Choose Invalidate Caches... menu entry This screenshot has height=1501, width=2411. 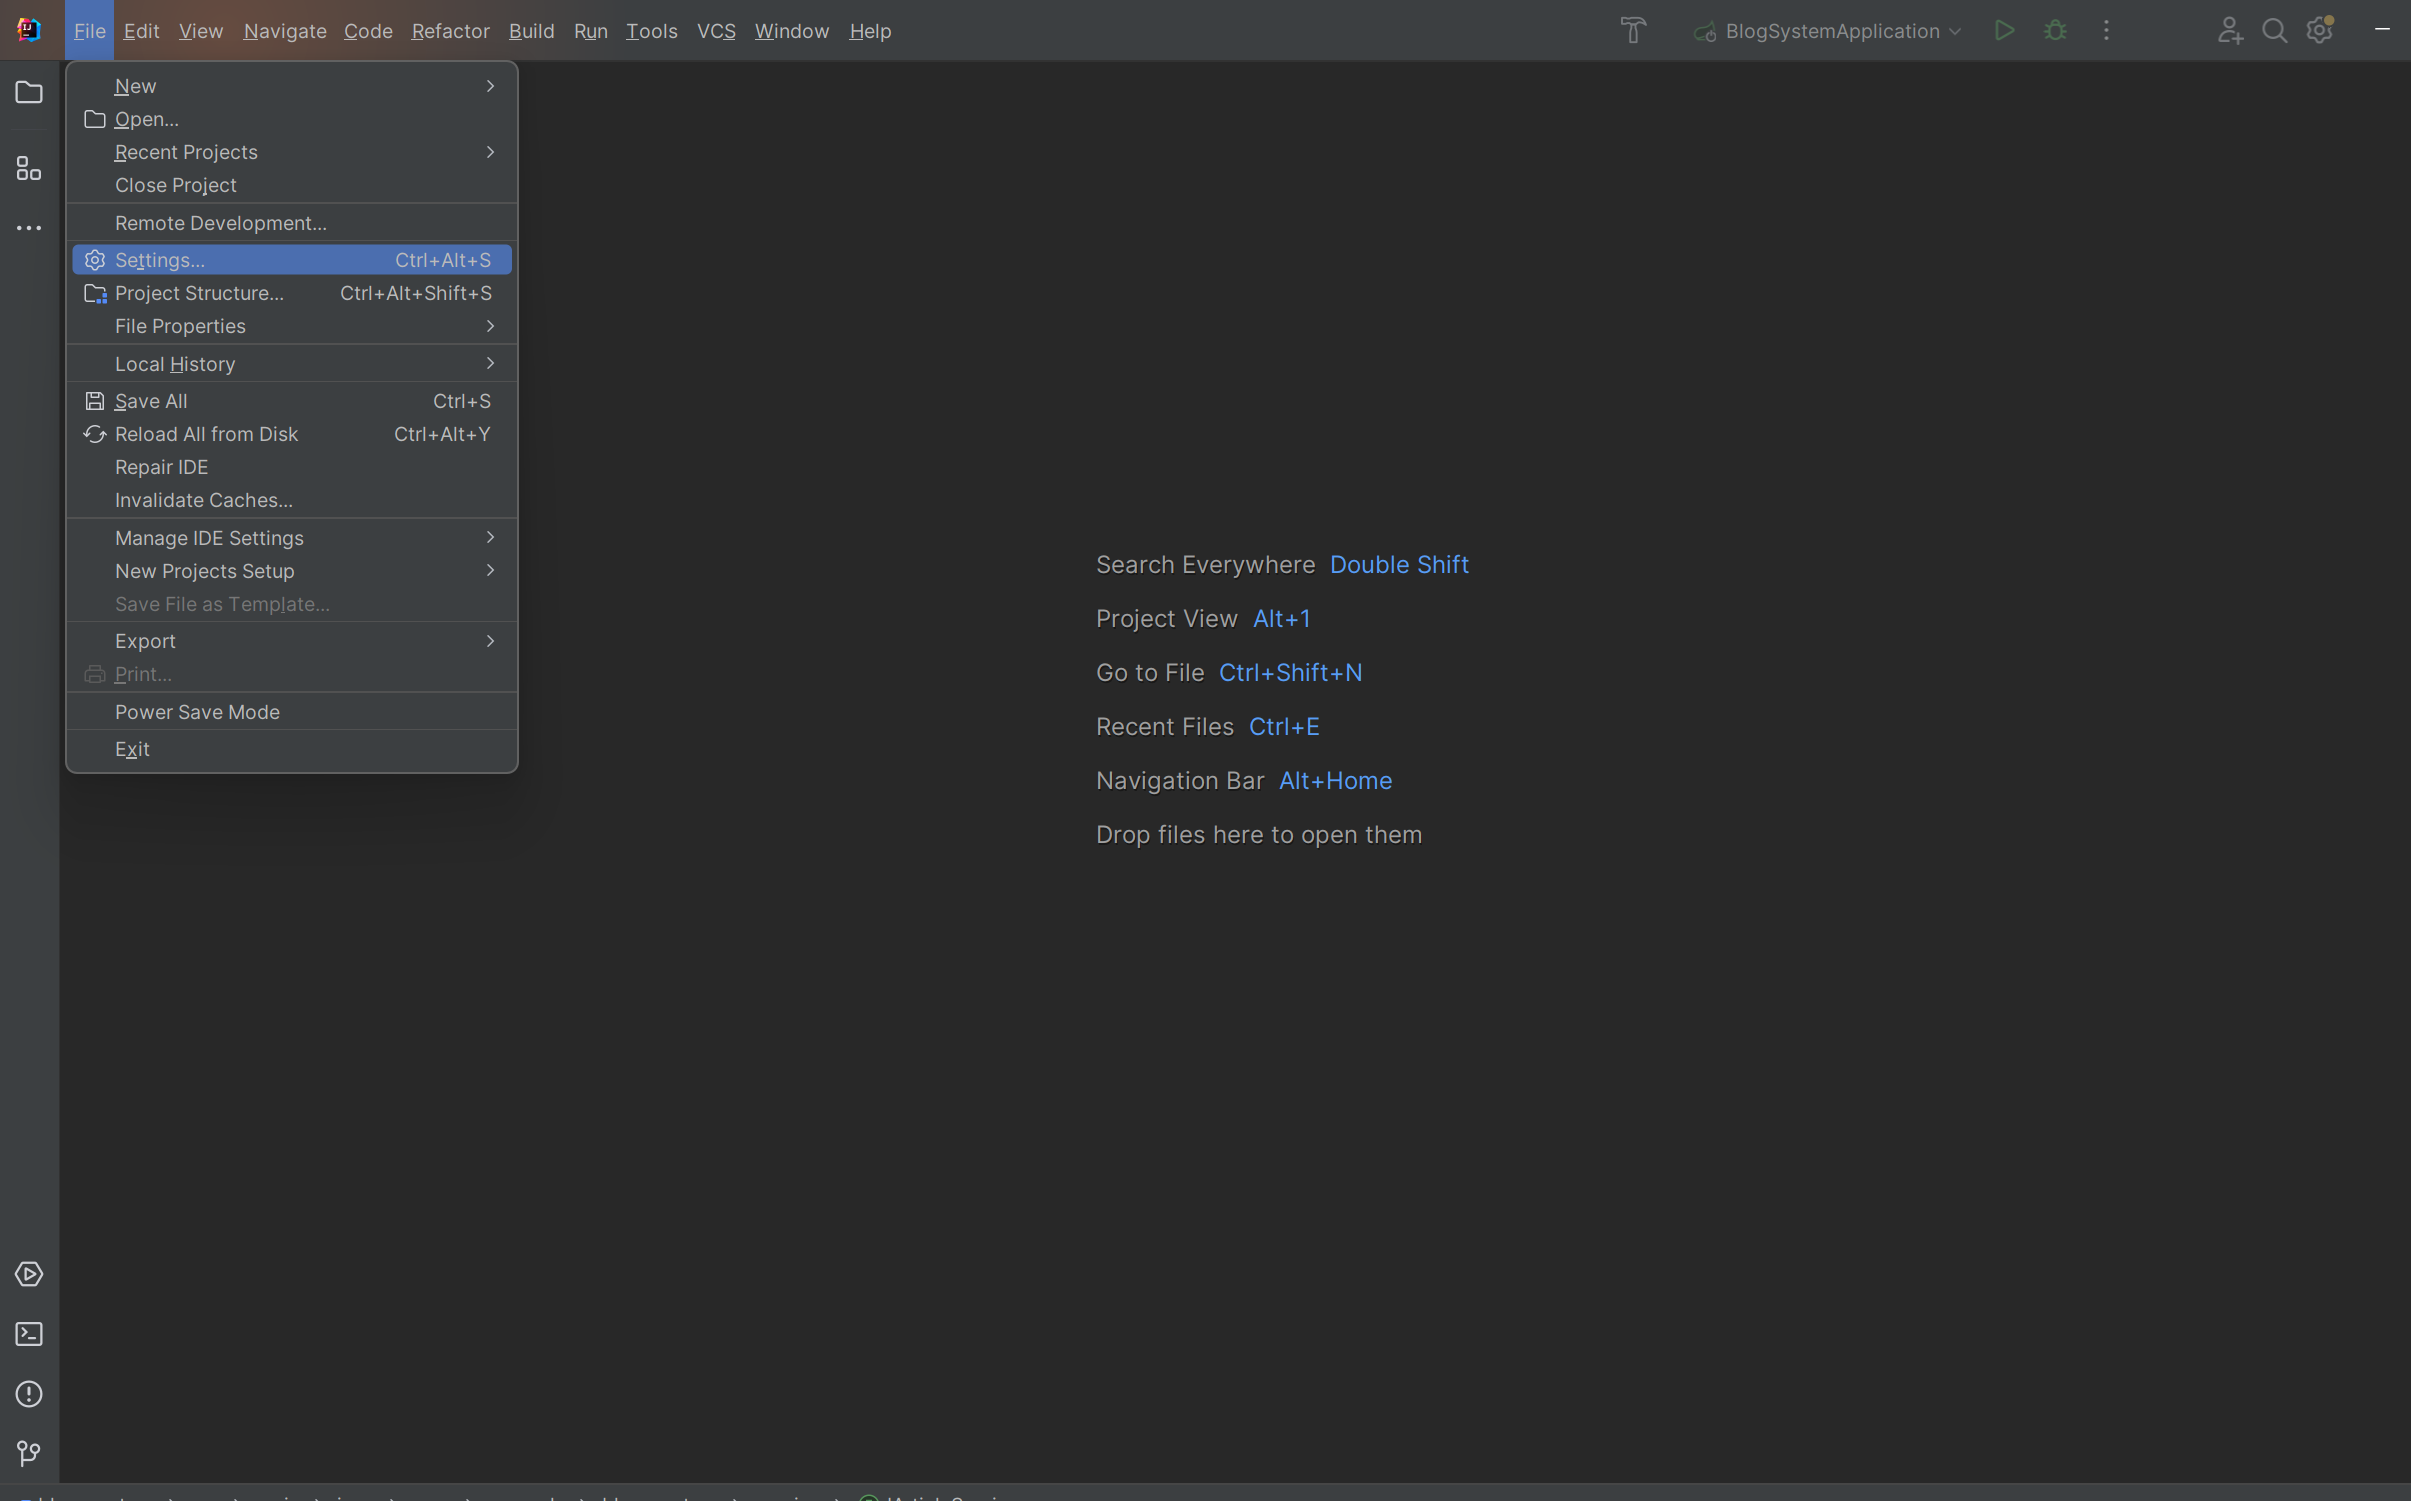(x=203, y=500)
